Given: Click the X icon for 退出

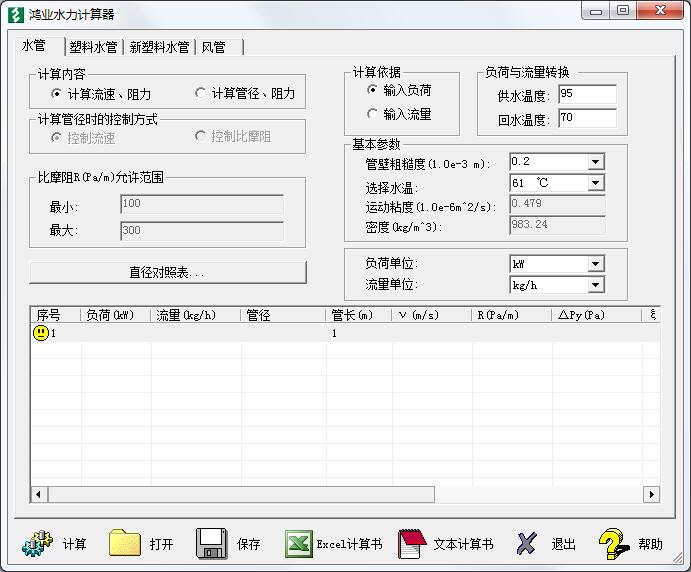Looking at the screenshot, I should tap(527, 543).
